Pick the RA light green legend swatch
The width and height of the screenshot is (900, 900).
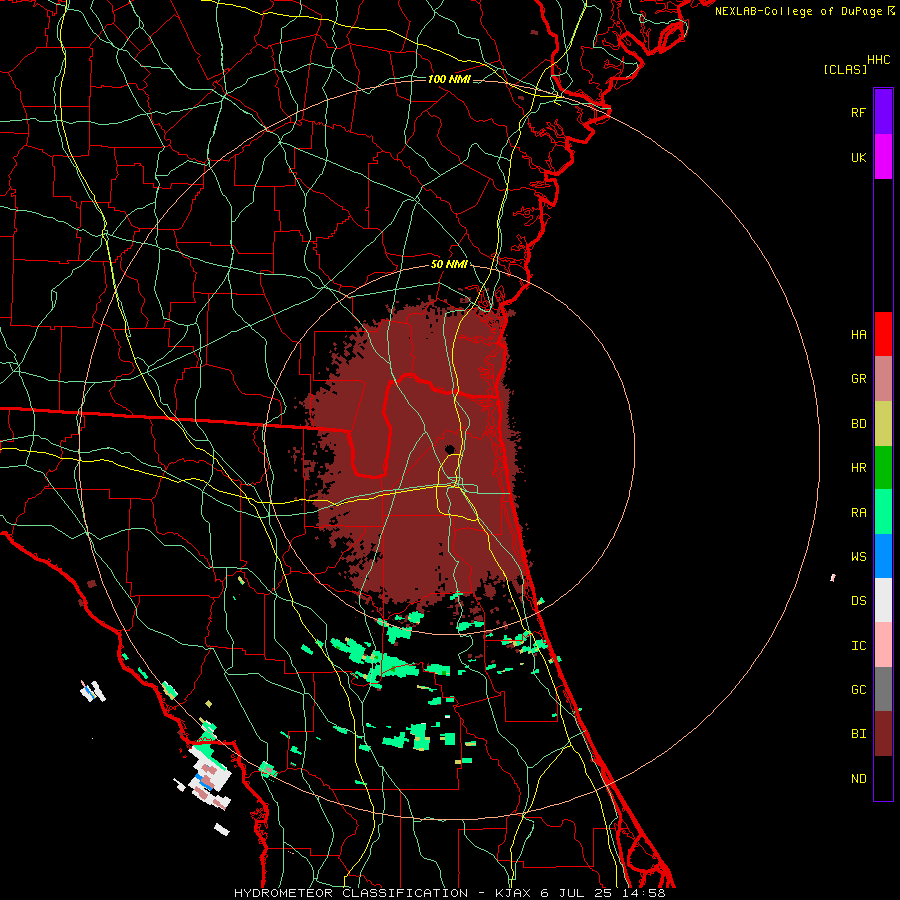pos(883,512)
